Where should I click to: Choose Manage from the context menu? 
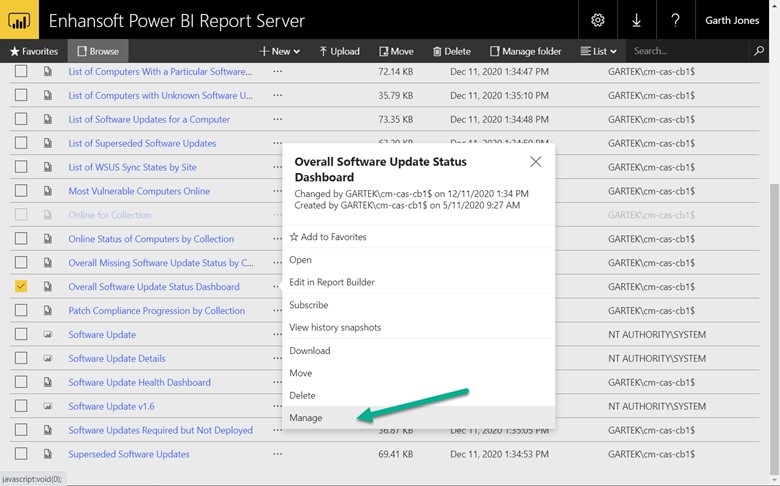click(x=306, y=418)
